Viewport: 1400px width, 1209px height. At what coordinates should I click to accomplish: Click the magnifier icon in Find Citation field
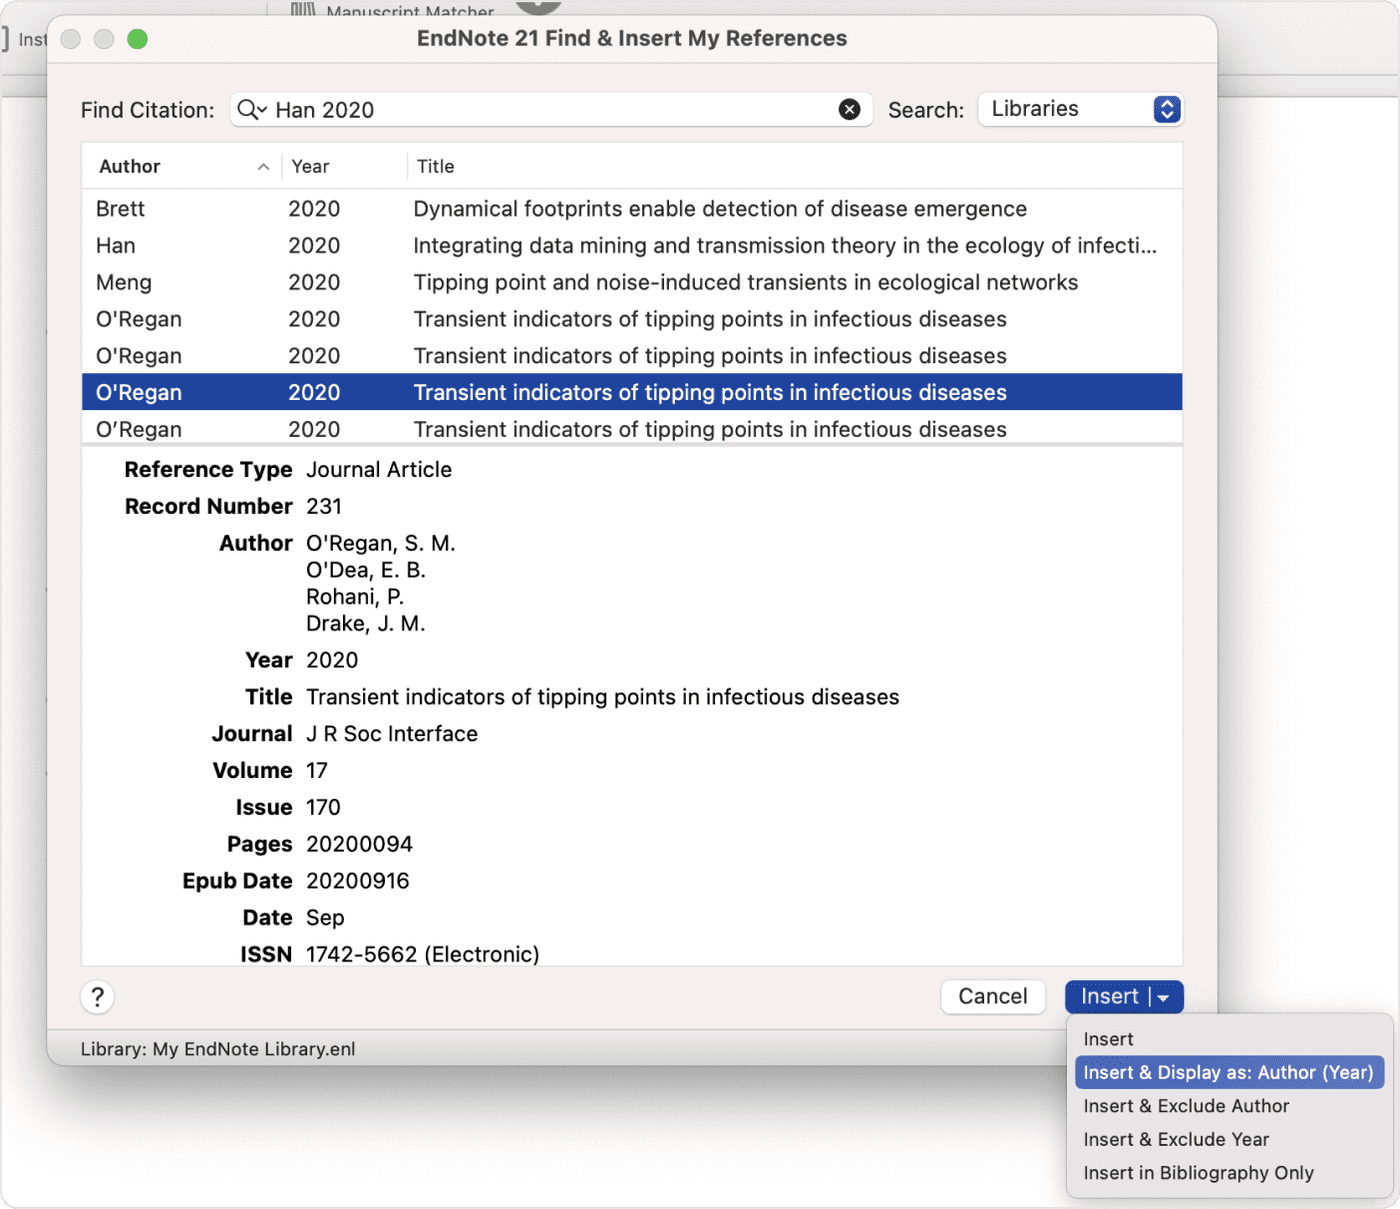click(x=246, y=110)
